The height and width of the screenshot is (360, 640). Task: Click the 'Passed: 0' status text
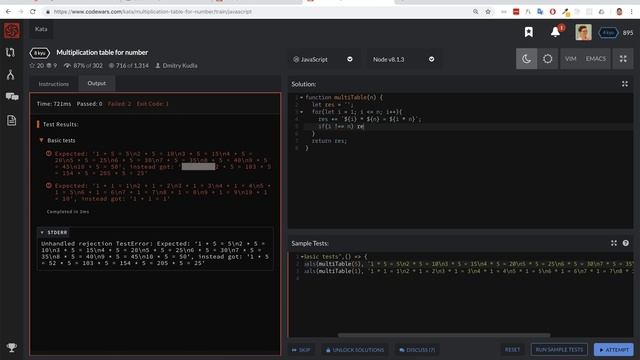(89, 104)
